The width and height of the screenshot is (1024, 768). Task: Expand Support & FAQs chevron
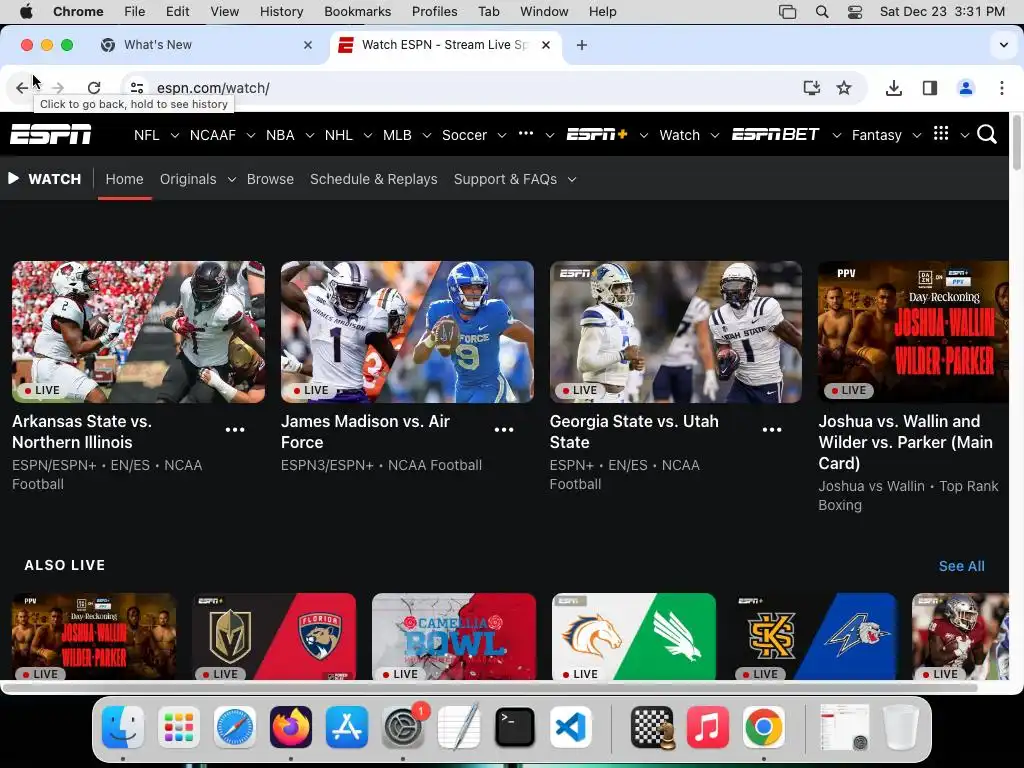pyautogui.click(x=572, y=180)
